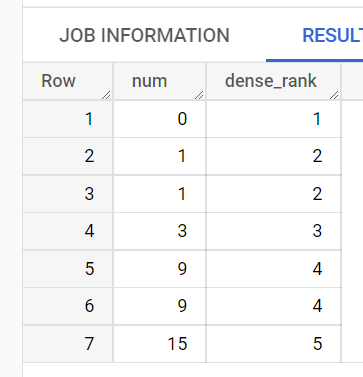
Task: Grab the Row column resize handle
Action: 106,95
